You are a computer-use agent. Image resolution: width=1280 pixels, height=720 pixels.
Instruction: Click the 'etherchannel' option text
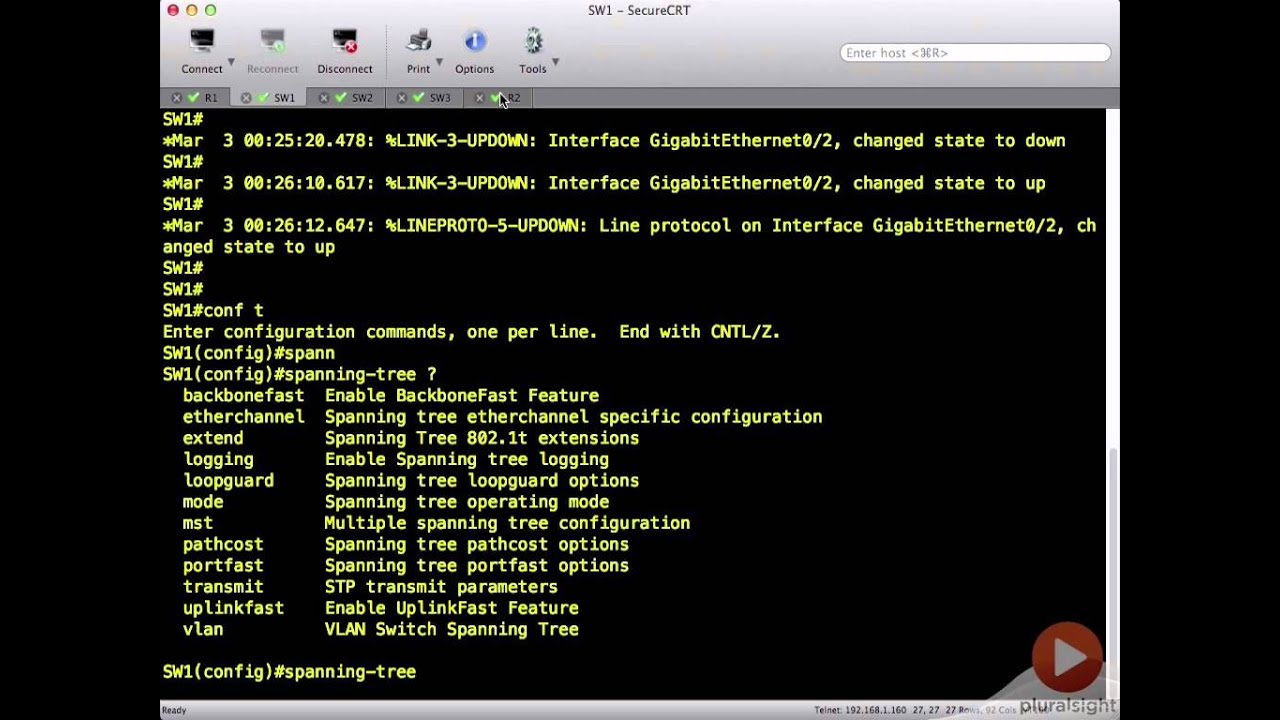pyautogui.click(x=243, y=417)
